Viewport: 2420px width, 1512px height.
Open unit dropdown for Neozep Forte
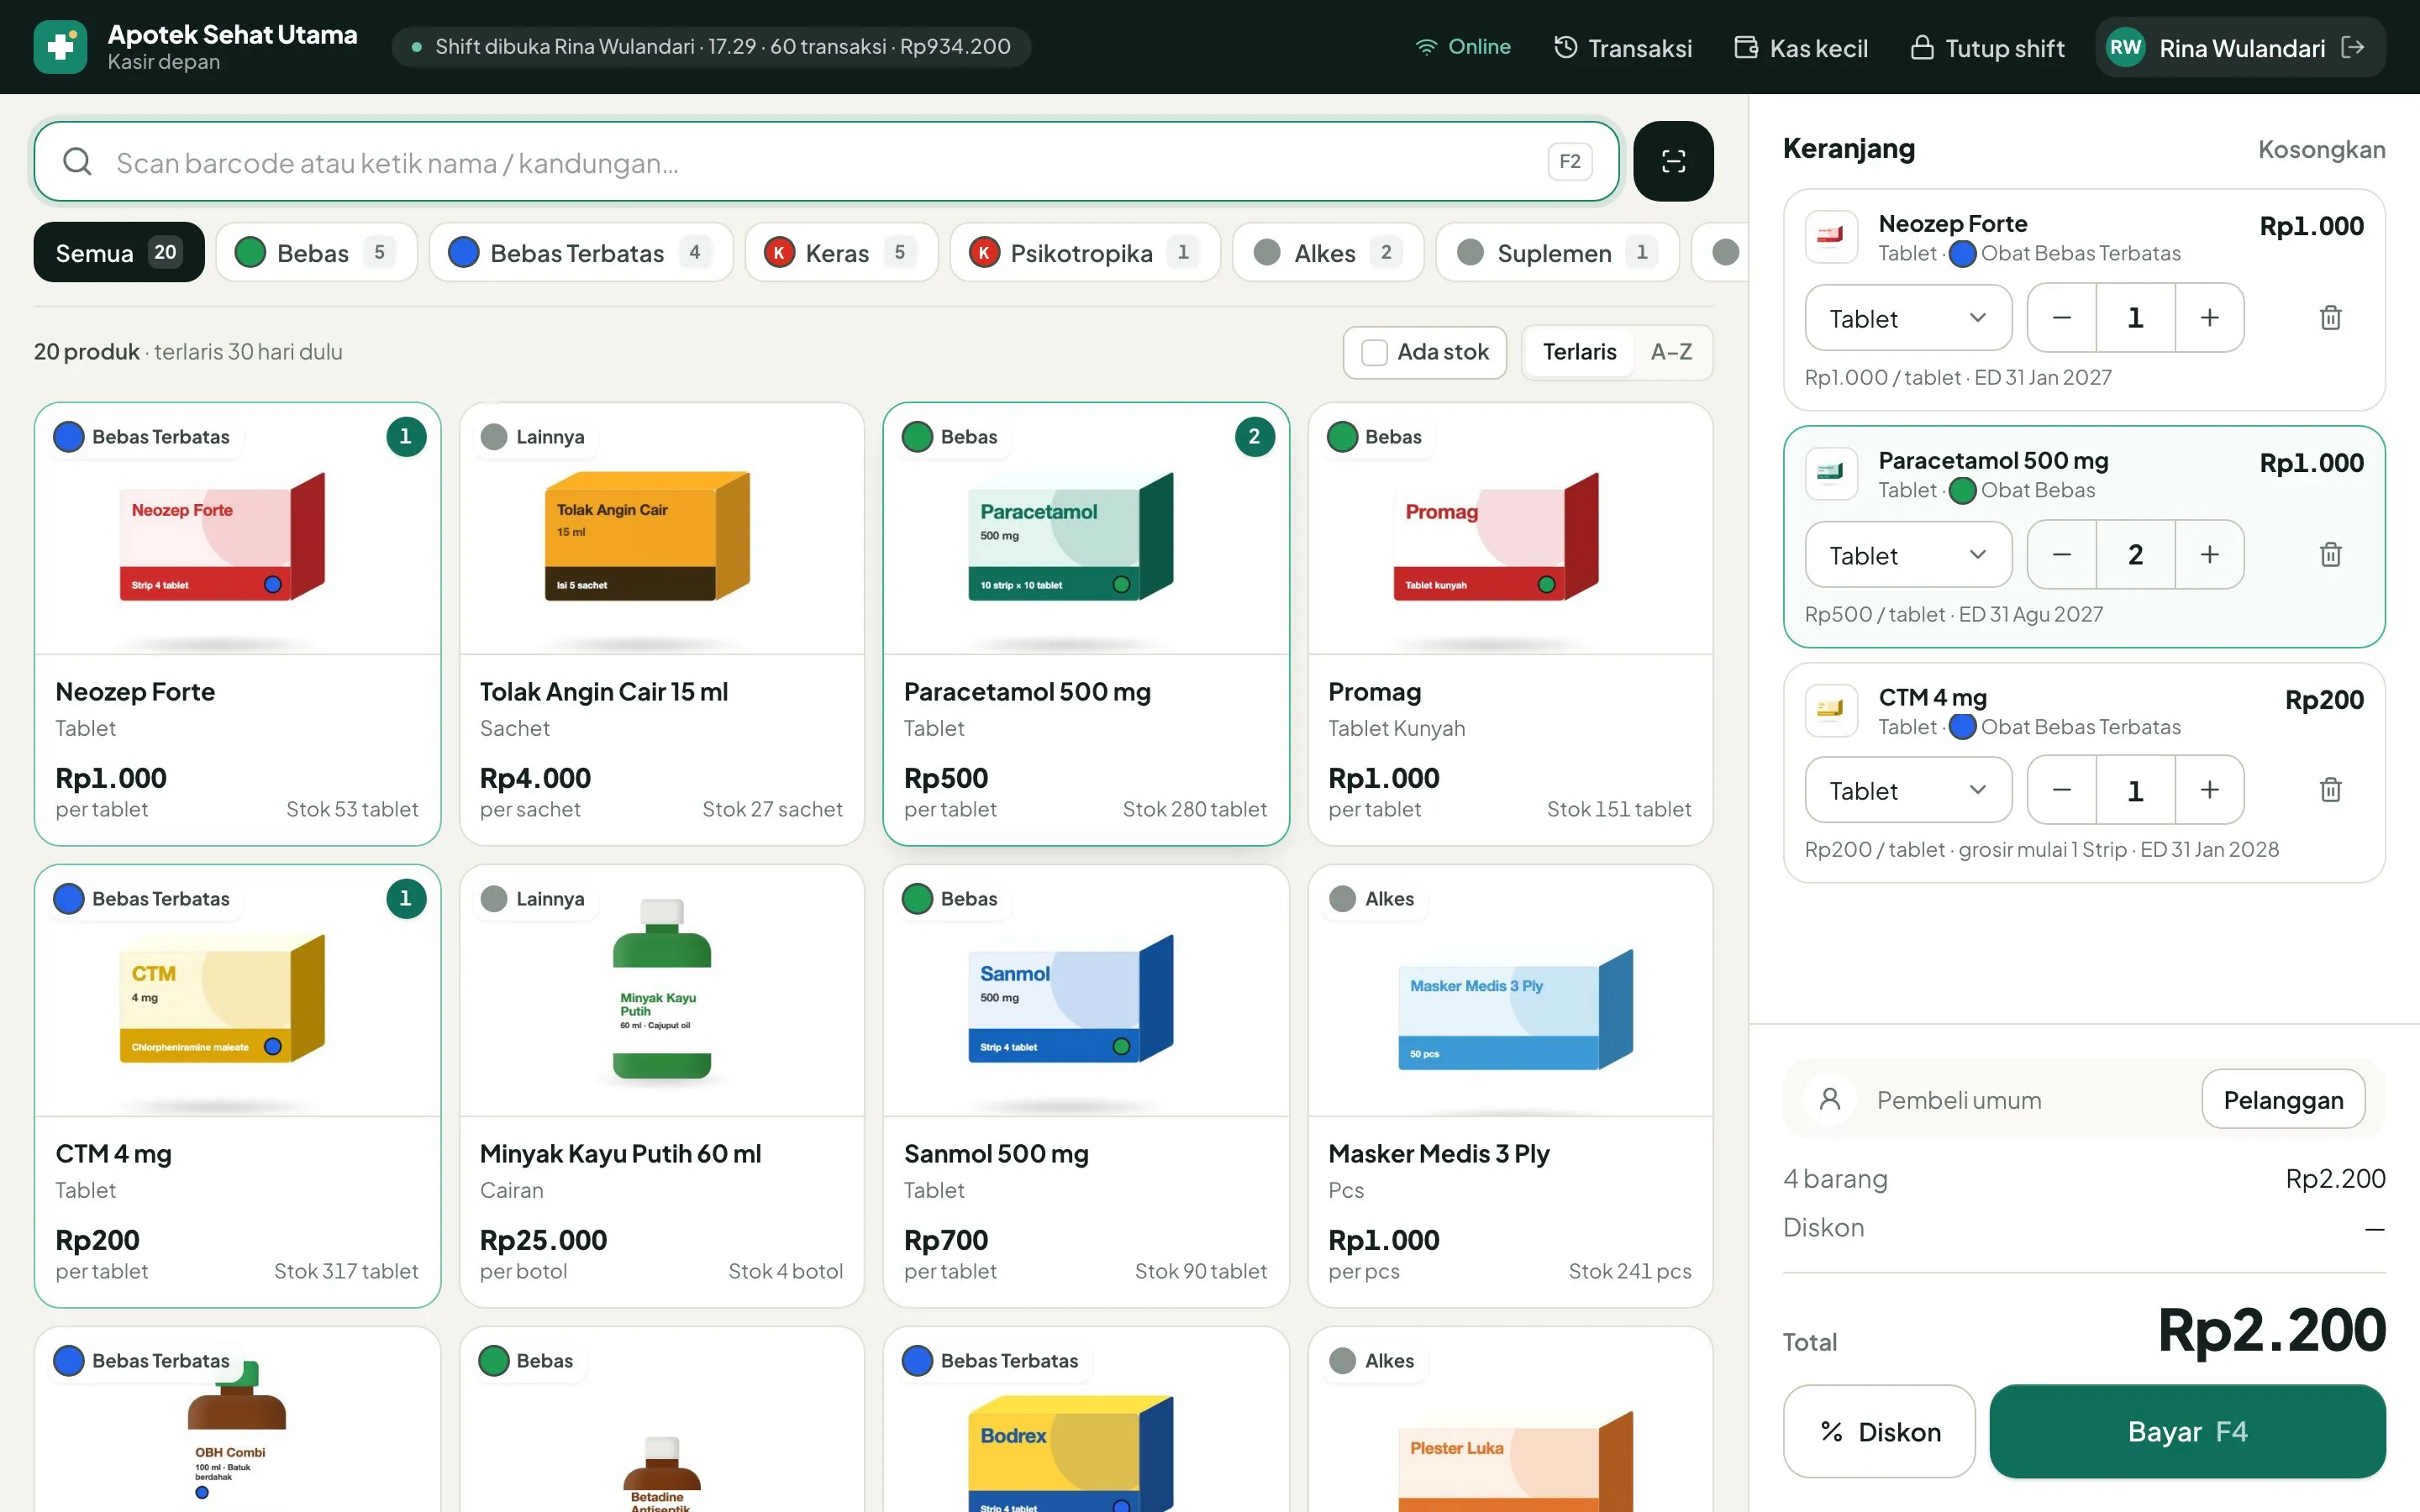click(x=1907, y=318)
